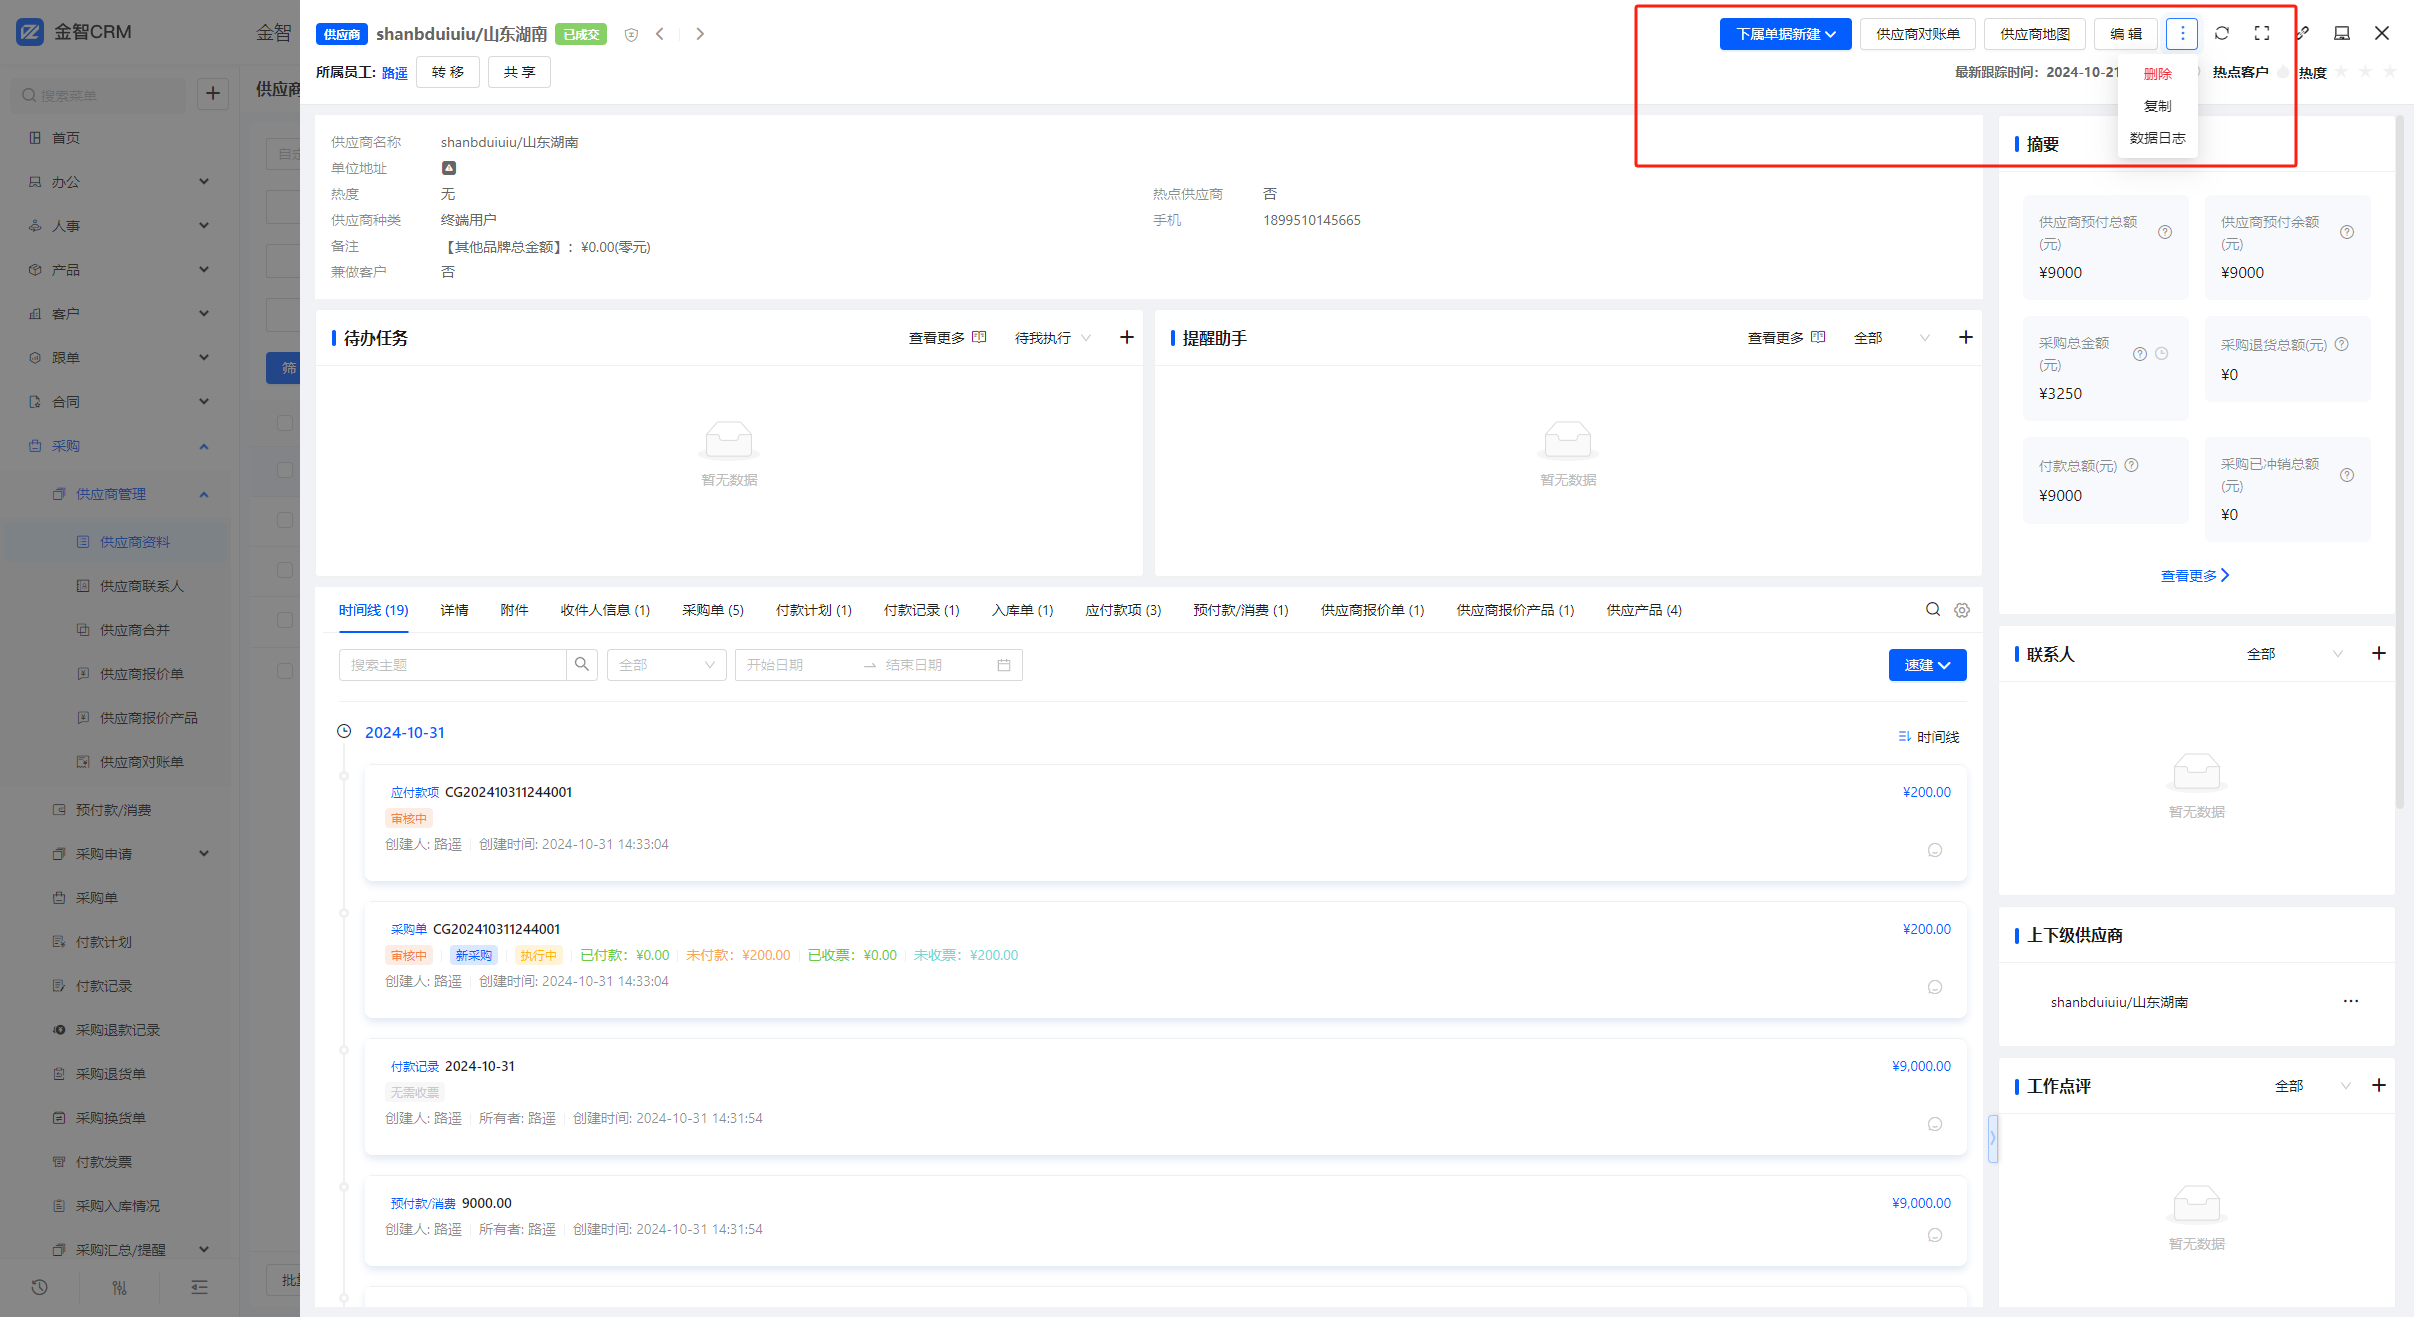The height and width of the screenshot is (1317, 2414).
Task: Click help icon for 供应商预付余额
Action: (x=2347, y=232)
